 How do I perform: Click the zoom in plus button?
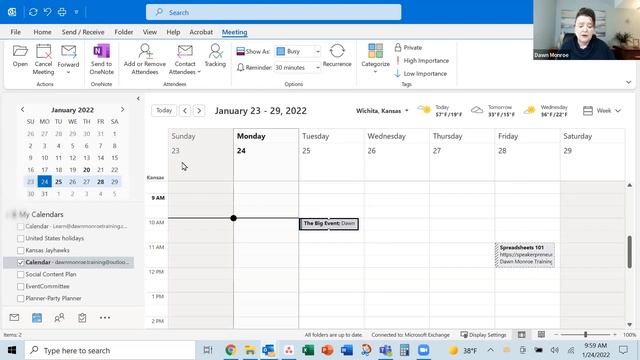point(615,335)
